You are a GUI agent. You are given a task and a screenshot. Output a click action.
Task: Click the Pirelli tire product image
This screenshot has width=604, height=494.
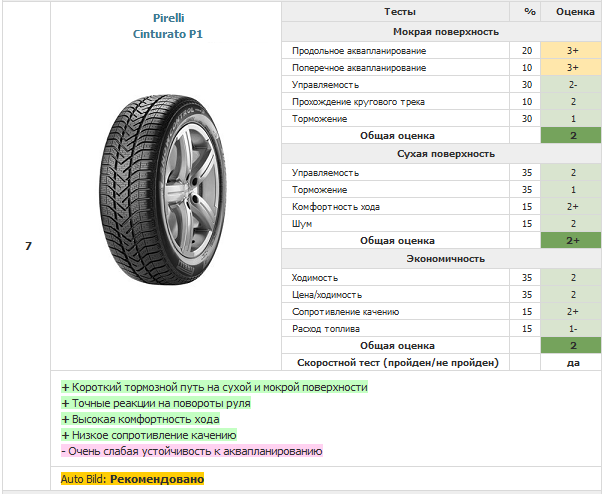(162, 190)
